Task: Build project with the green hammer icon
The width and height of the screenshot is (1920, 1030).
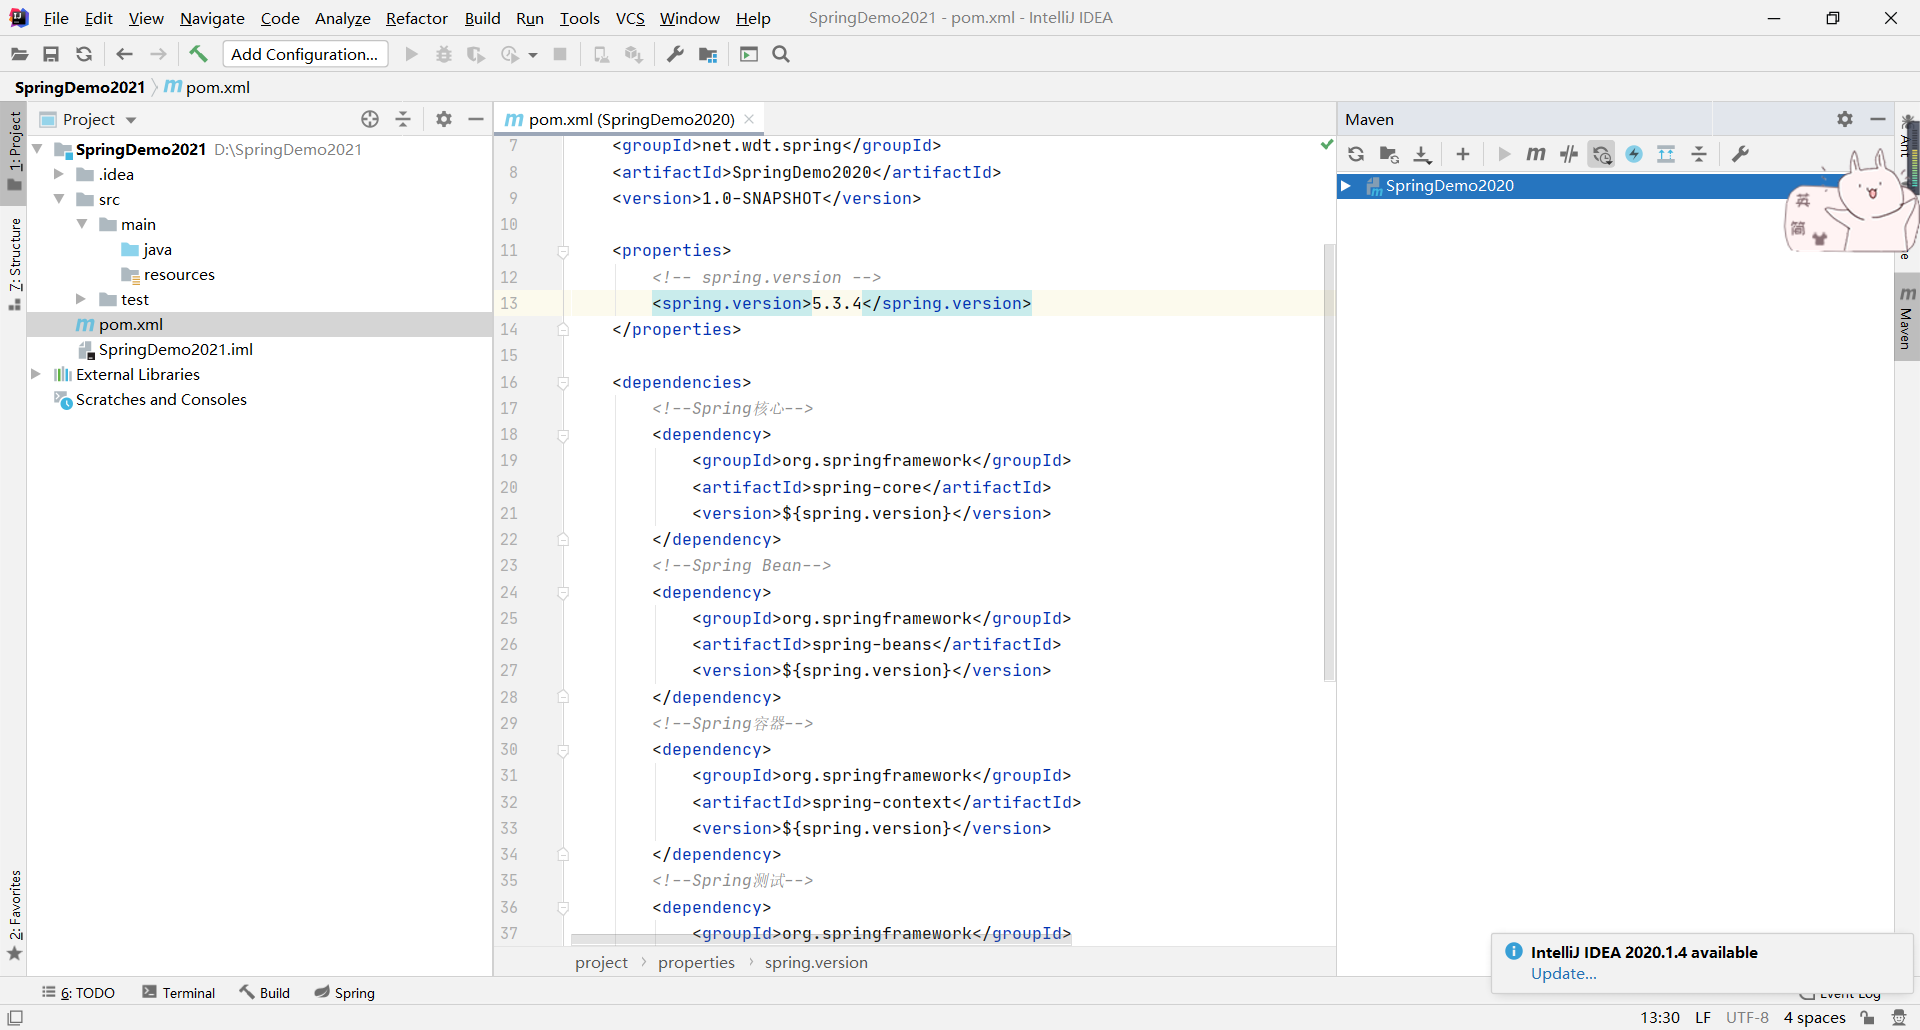Action: (x=198, y=54)
